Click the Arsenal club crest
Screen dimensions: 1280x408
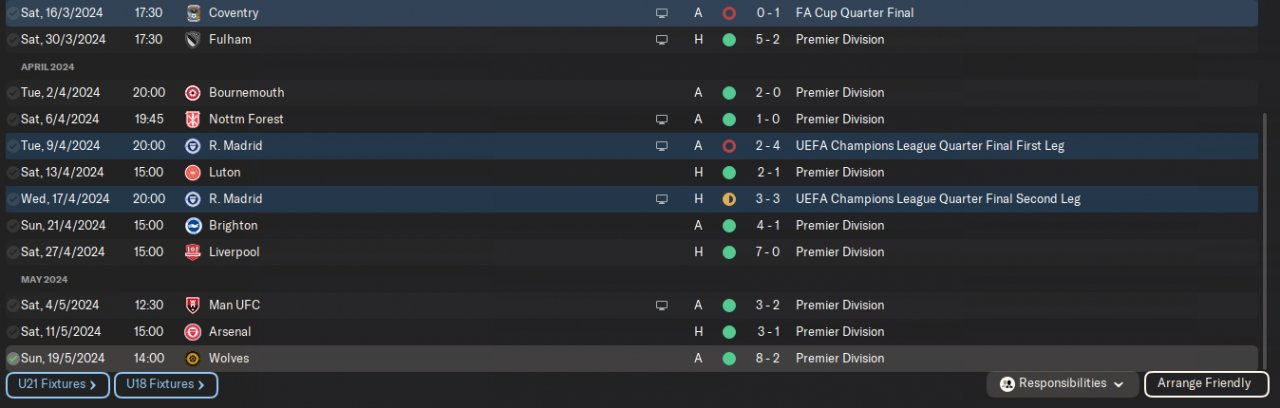(x=193, y=332)
